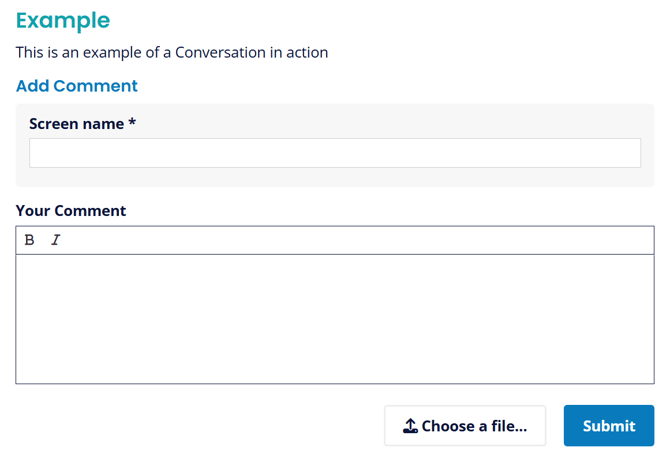Click the Example page title
670x455 pixels.
tap(63, 21)
